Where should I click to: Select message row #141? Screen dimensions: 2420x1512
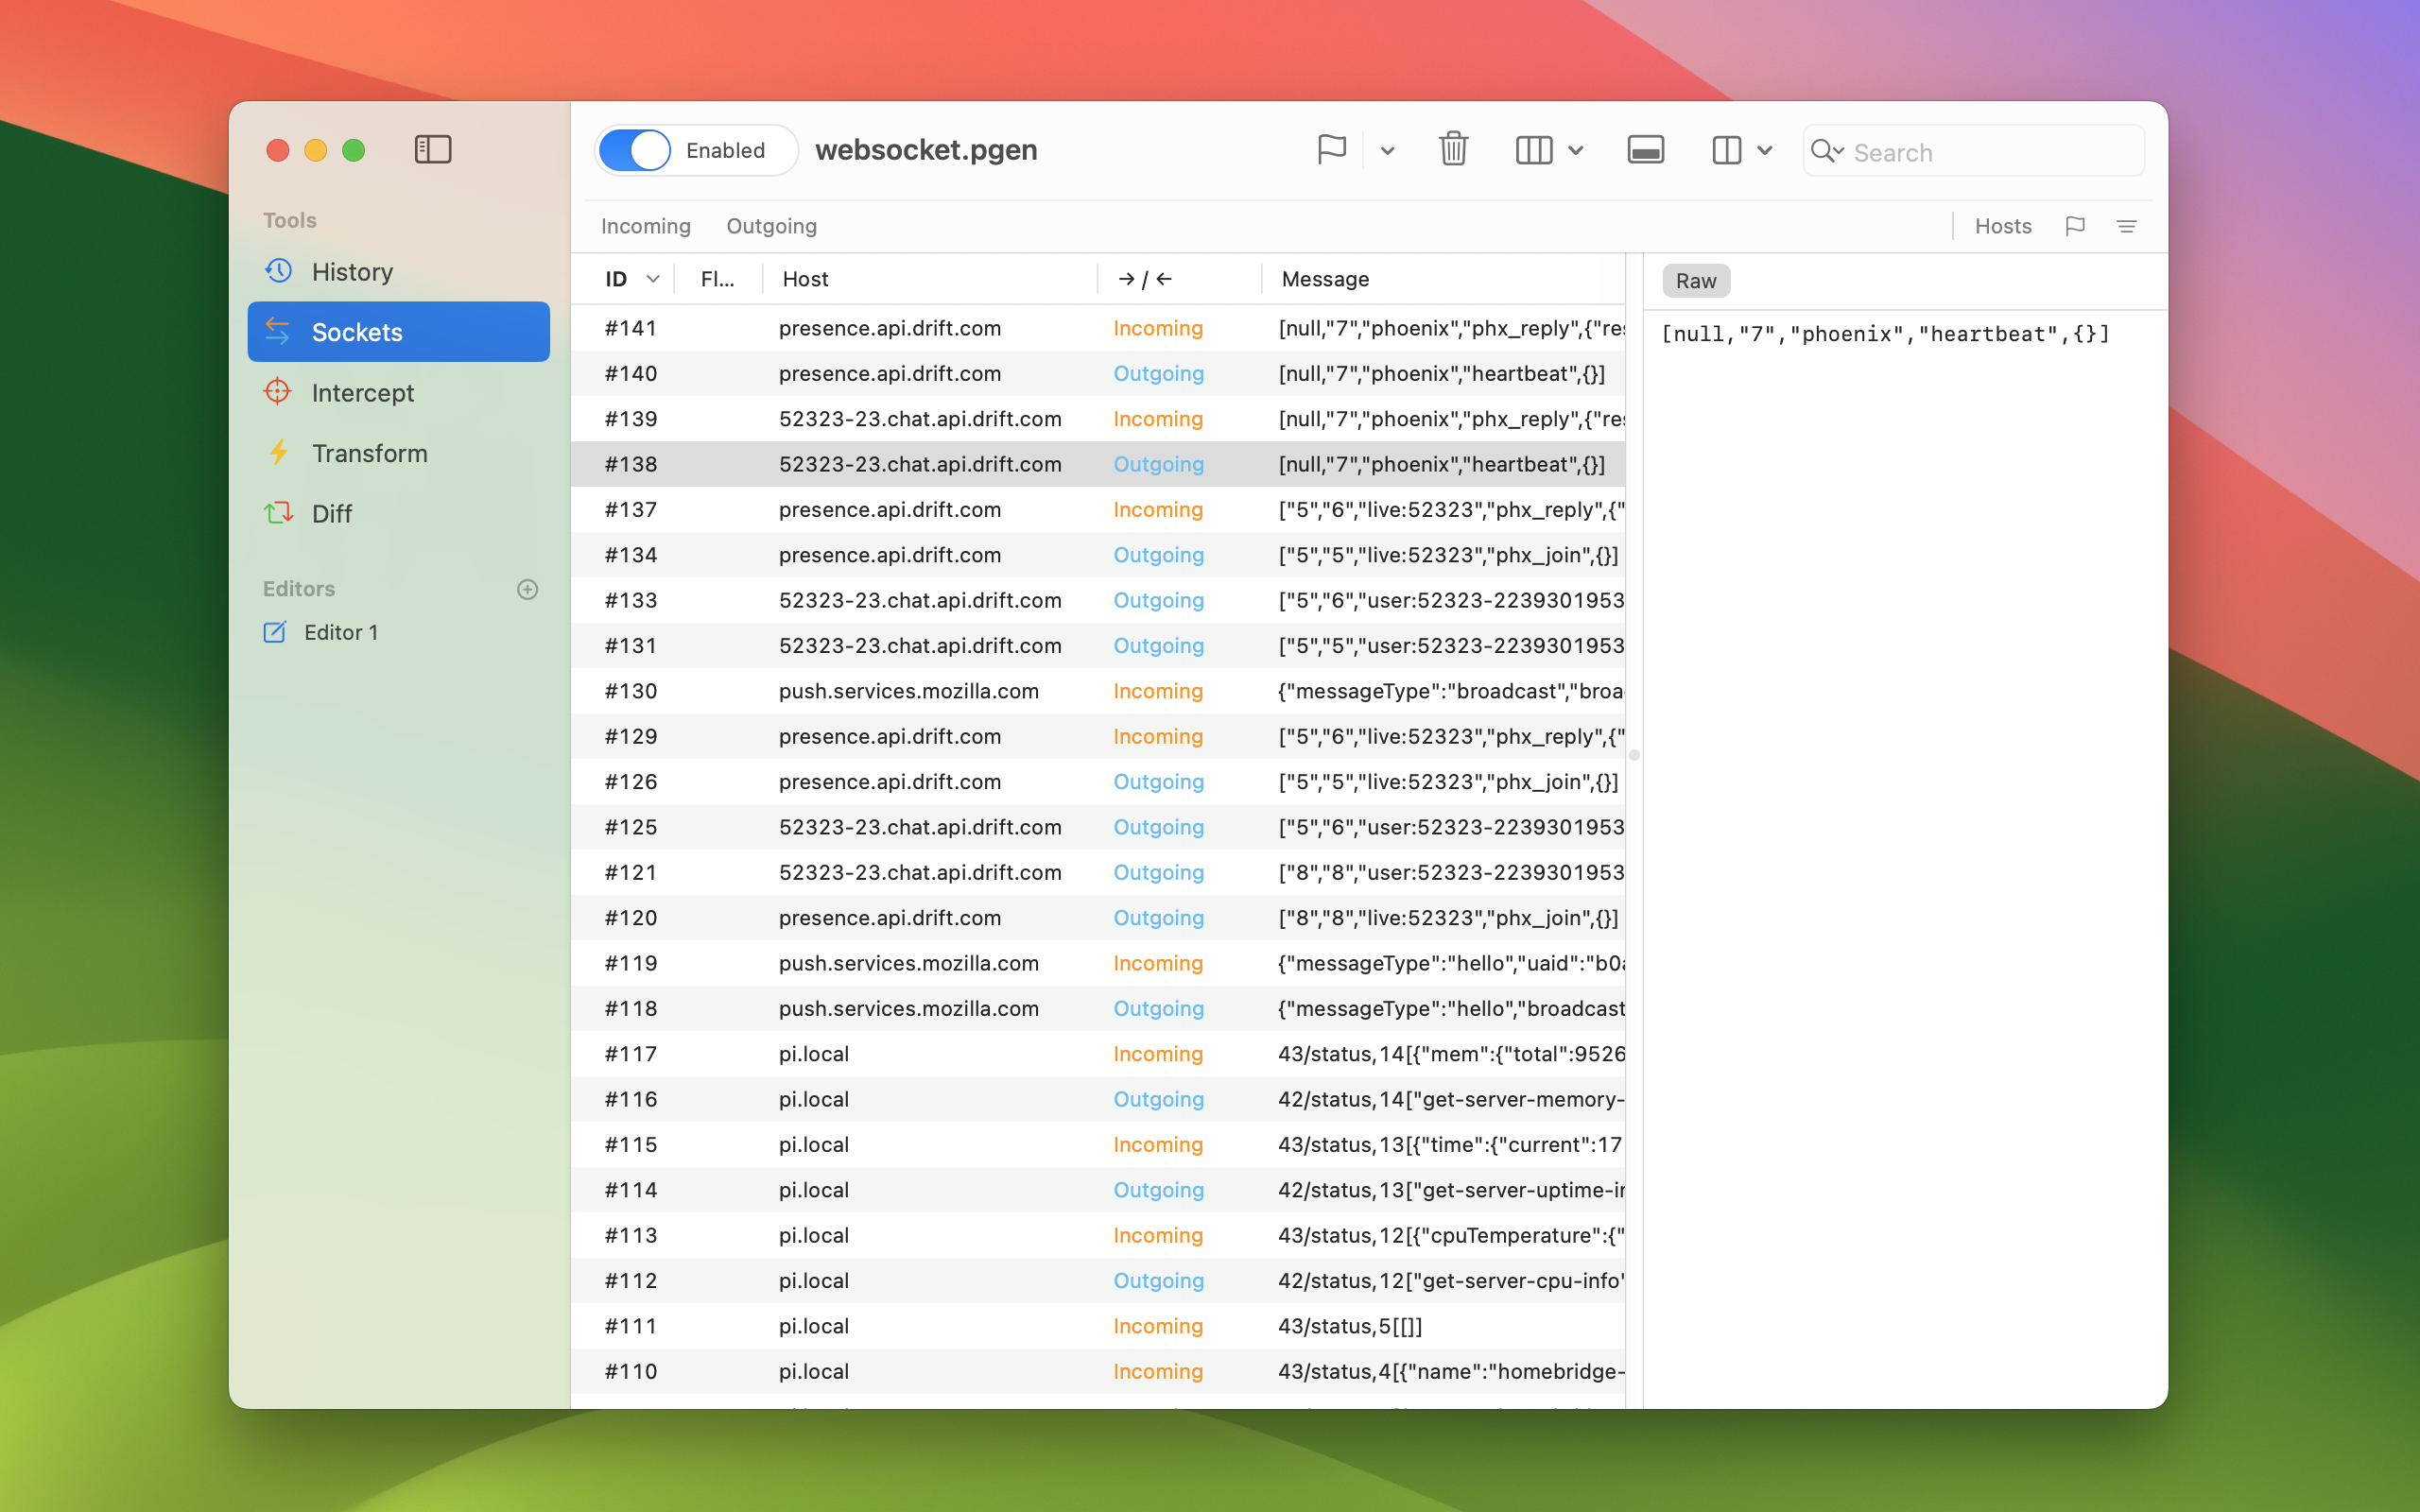pyautogui.click(x=1097, y=328)
